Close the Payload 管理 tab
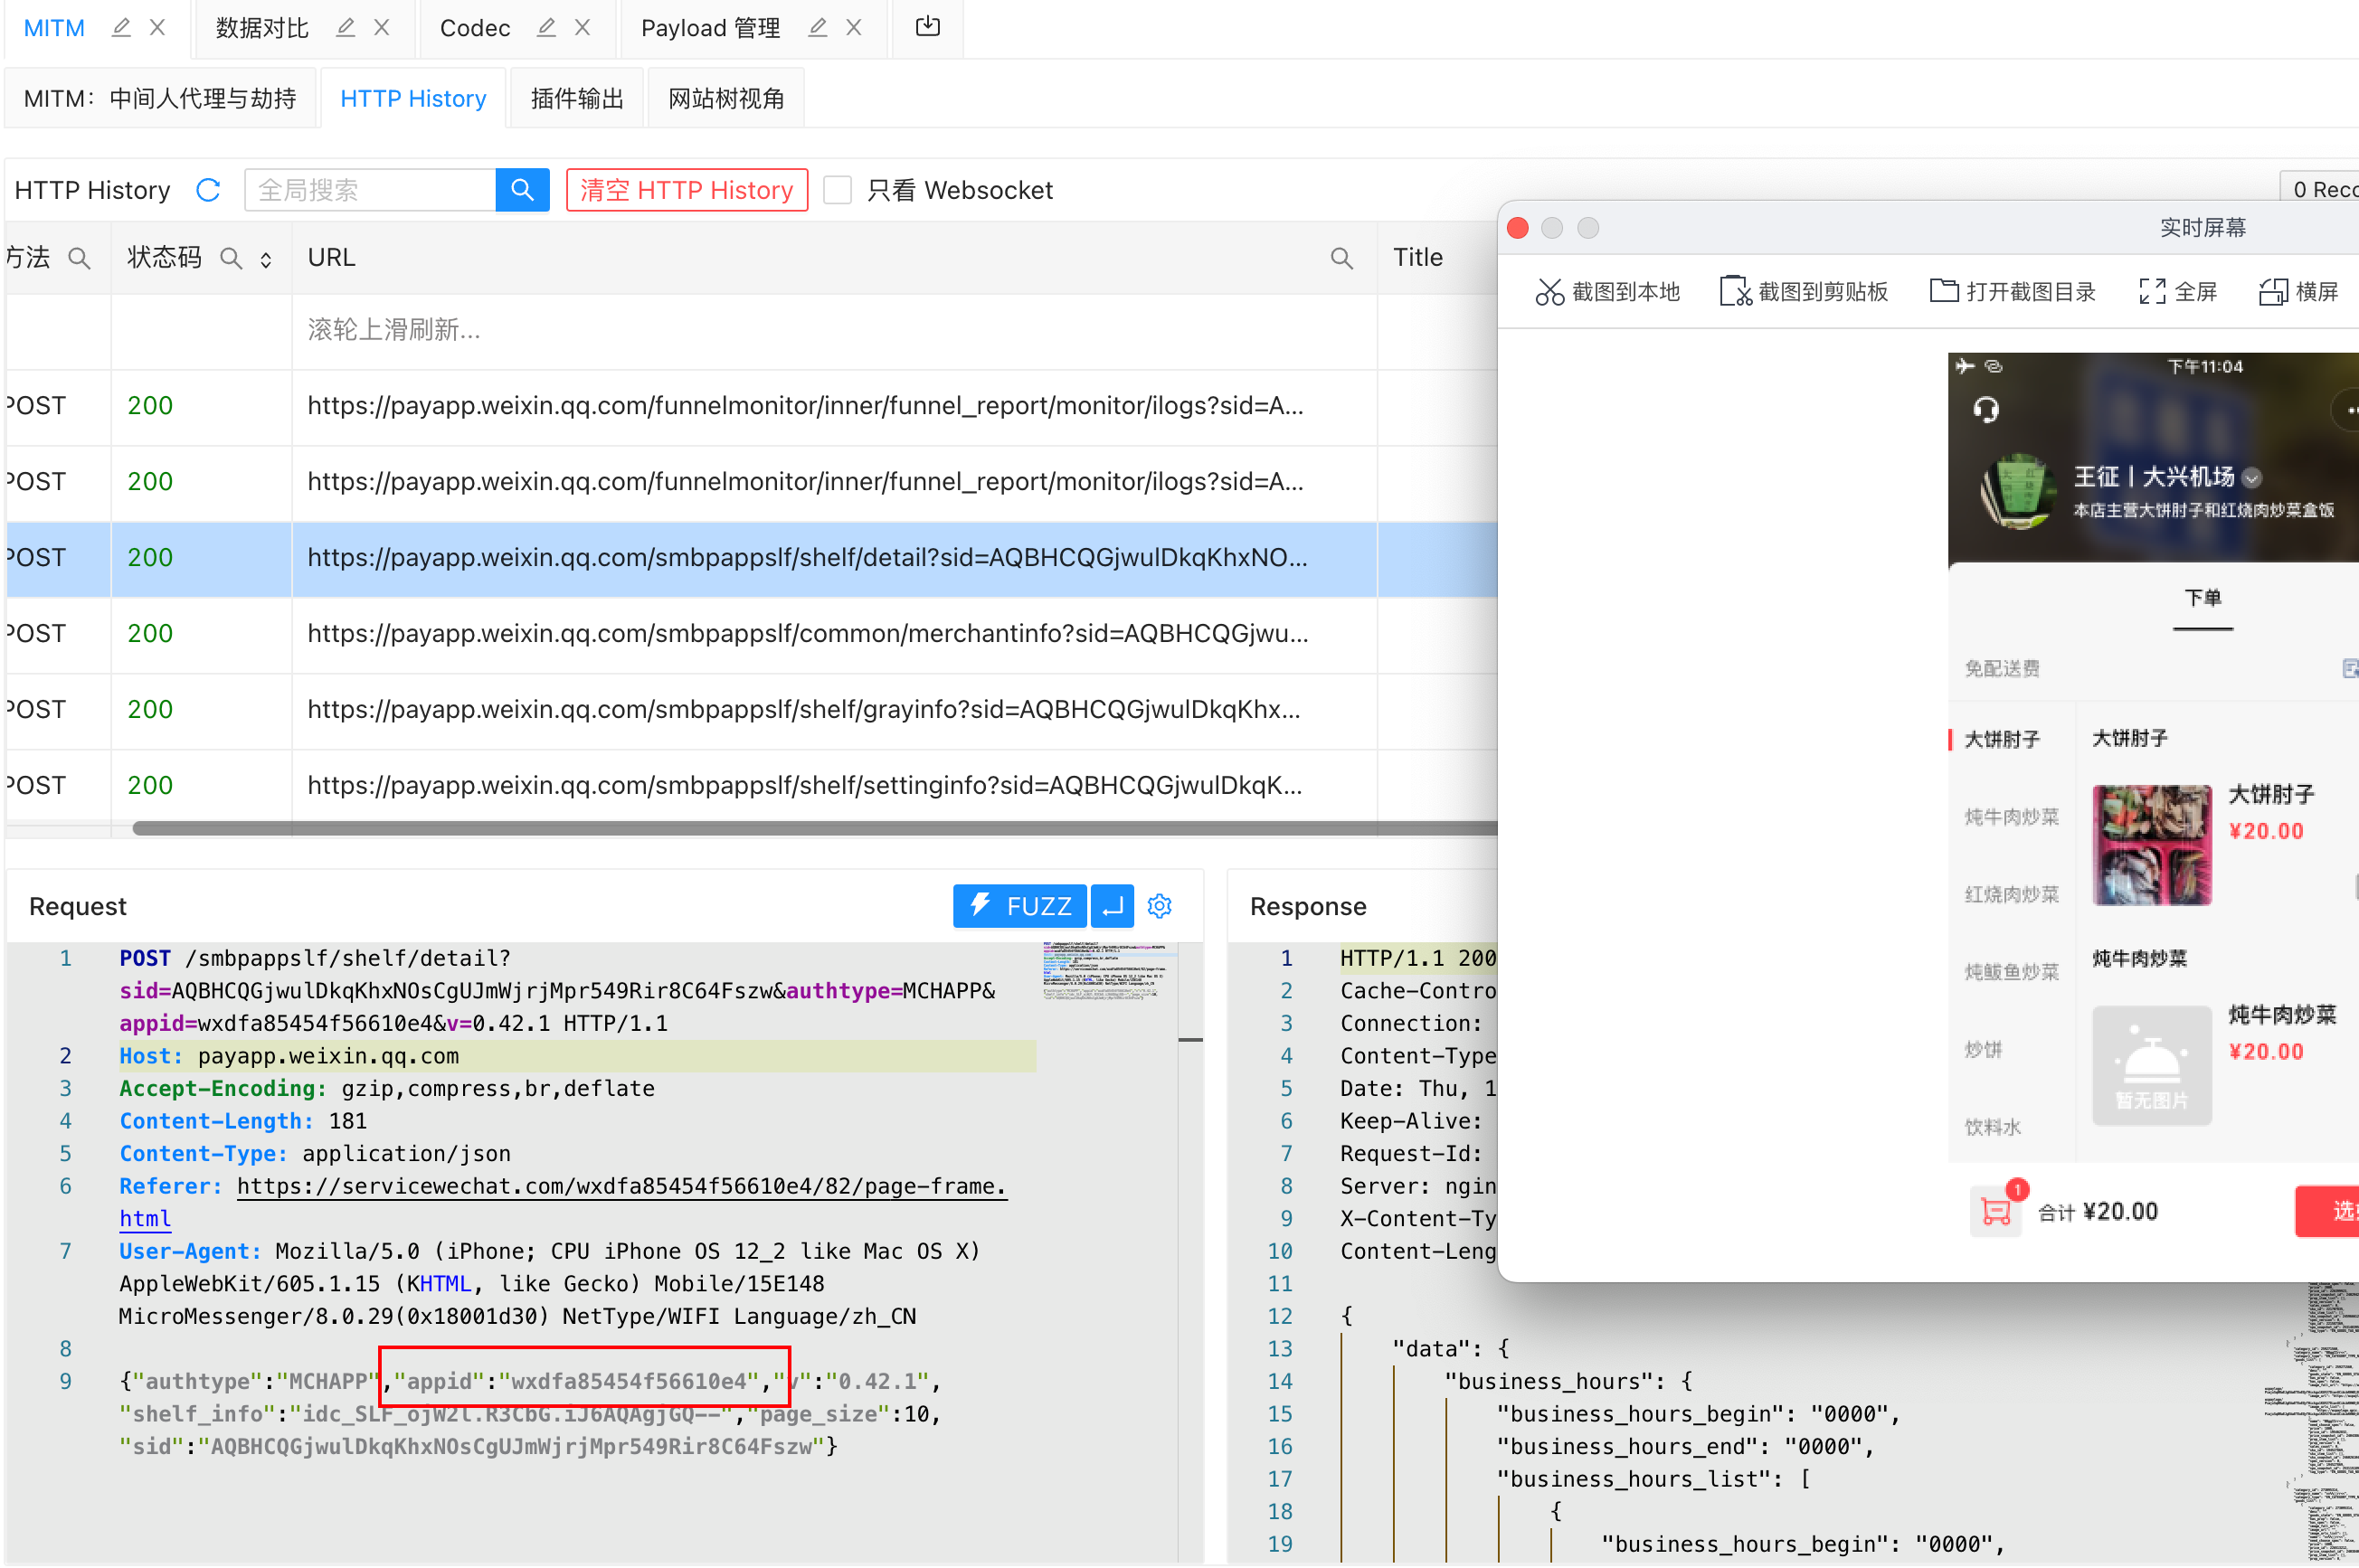Screen dimensions: 2359x1568 854,28
